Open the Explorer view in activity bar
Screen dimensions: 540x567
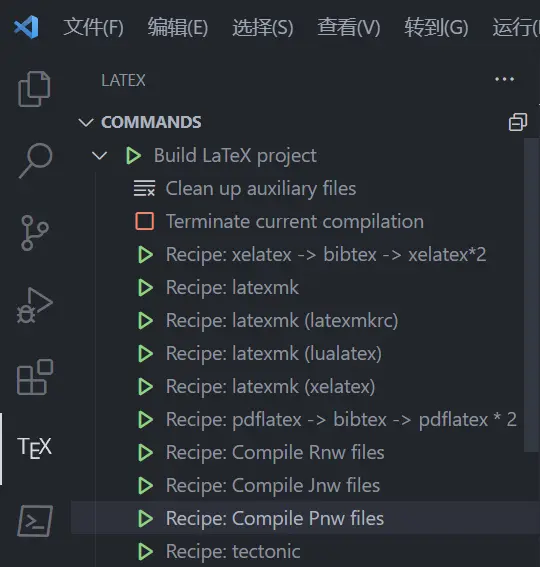click(34, 89)
